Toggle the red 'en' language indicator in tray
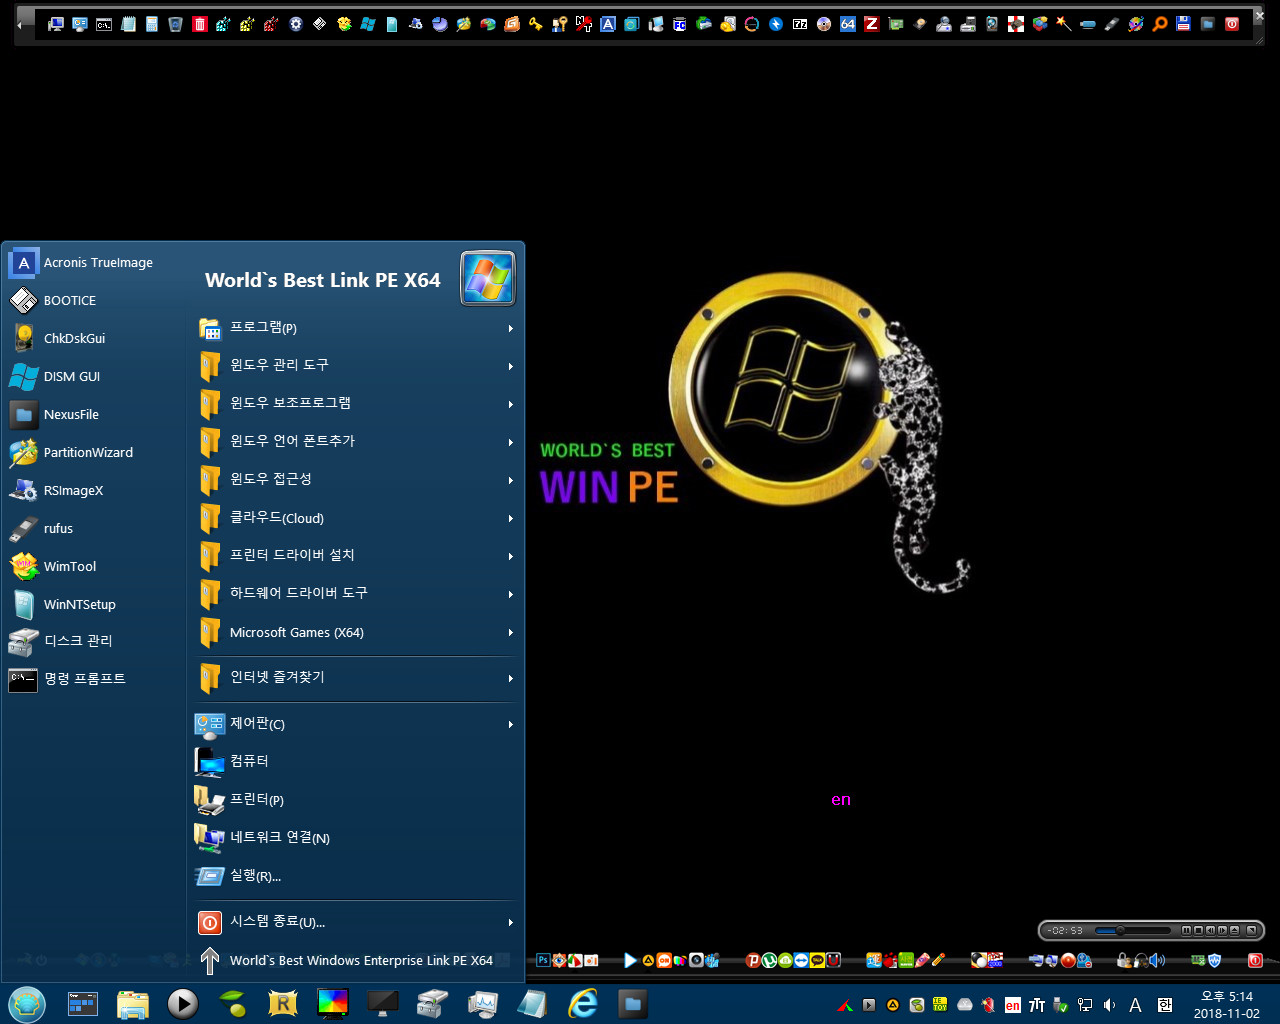 pyautogui.click(x=1013, y=1005)
